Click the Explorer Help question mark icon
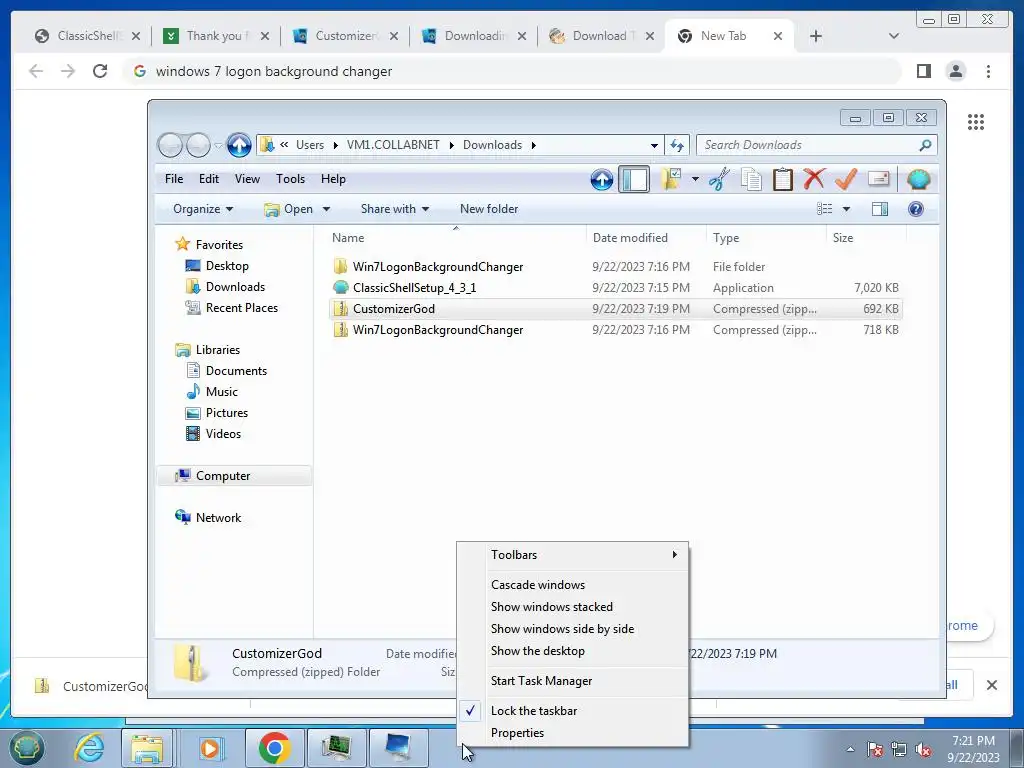Viewport: 1024px width, 768px height. pos(916,209)
